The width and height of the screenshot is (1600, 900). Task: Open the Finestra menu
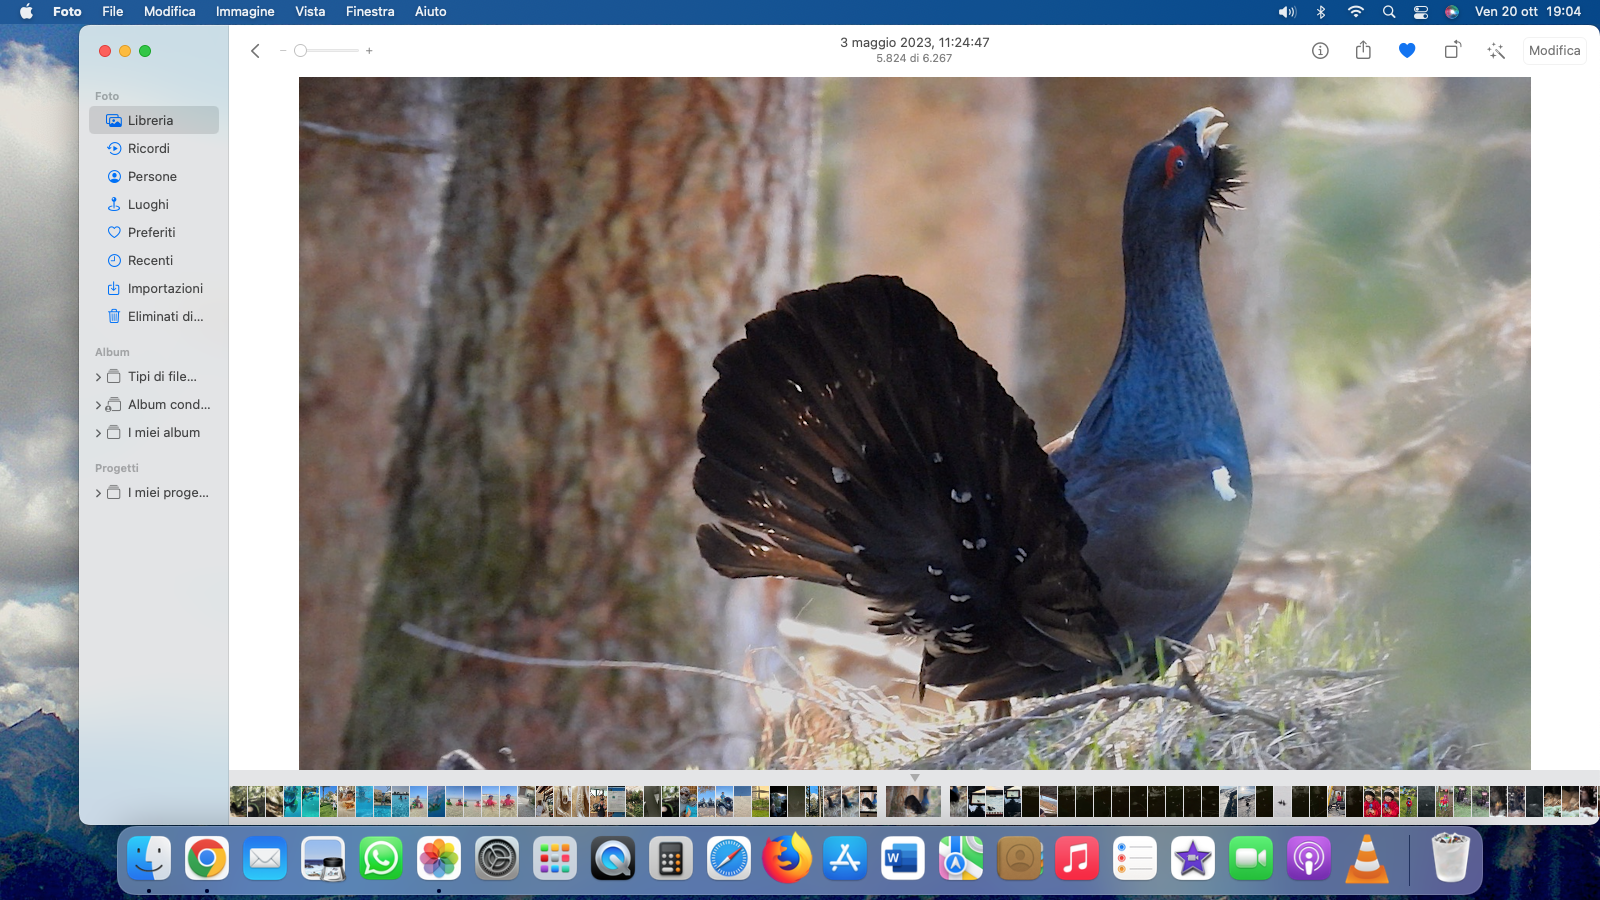(x=370, y=12)
